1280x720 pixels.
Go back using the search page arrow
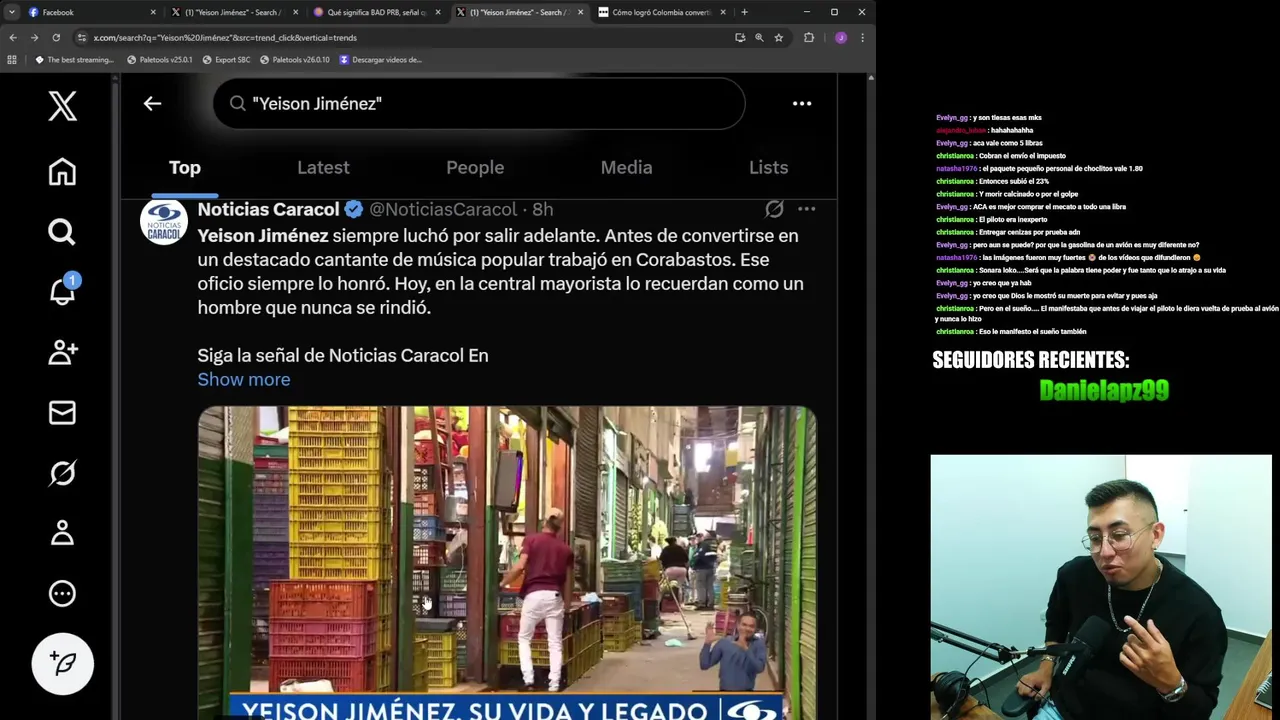click(x=152, y=103)
